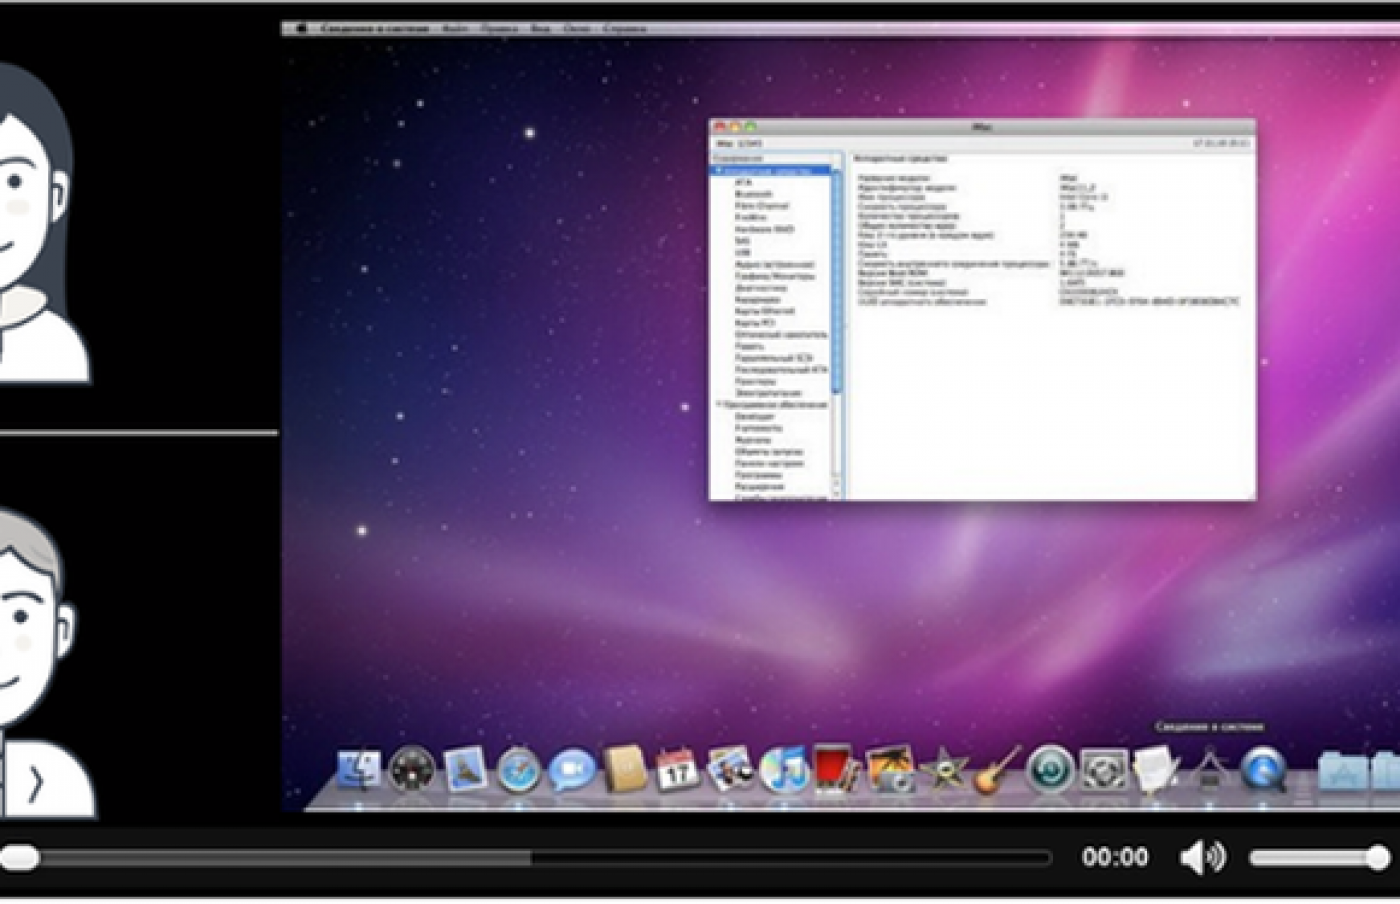
Task: Open Photo Booth red curtain icon
Action: (836, 769)
